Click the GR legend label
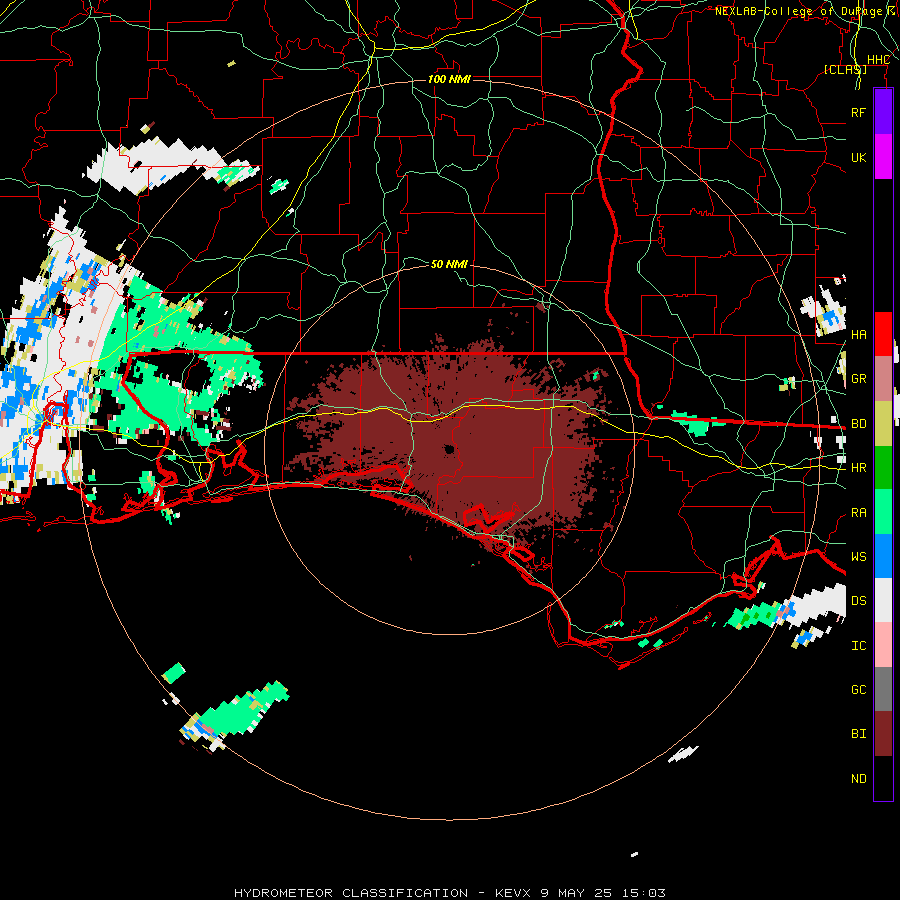Viewport: 900px width, 900px height. (858, 379)
